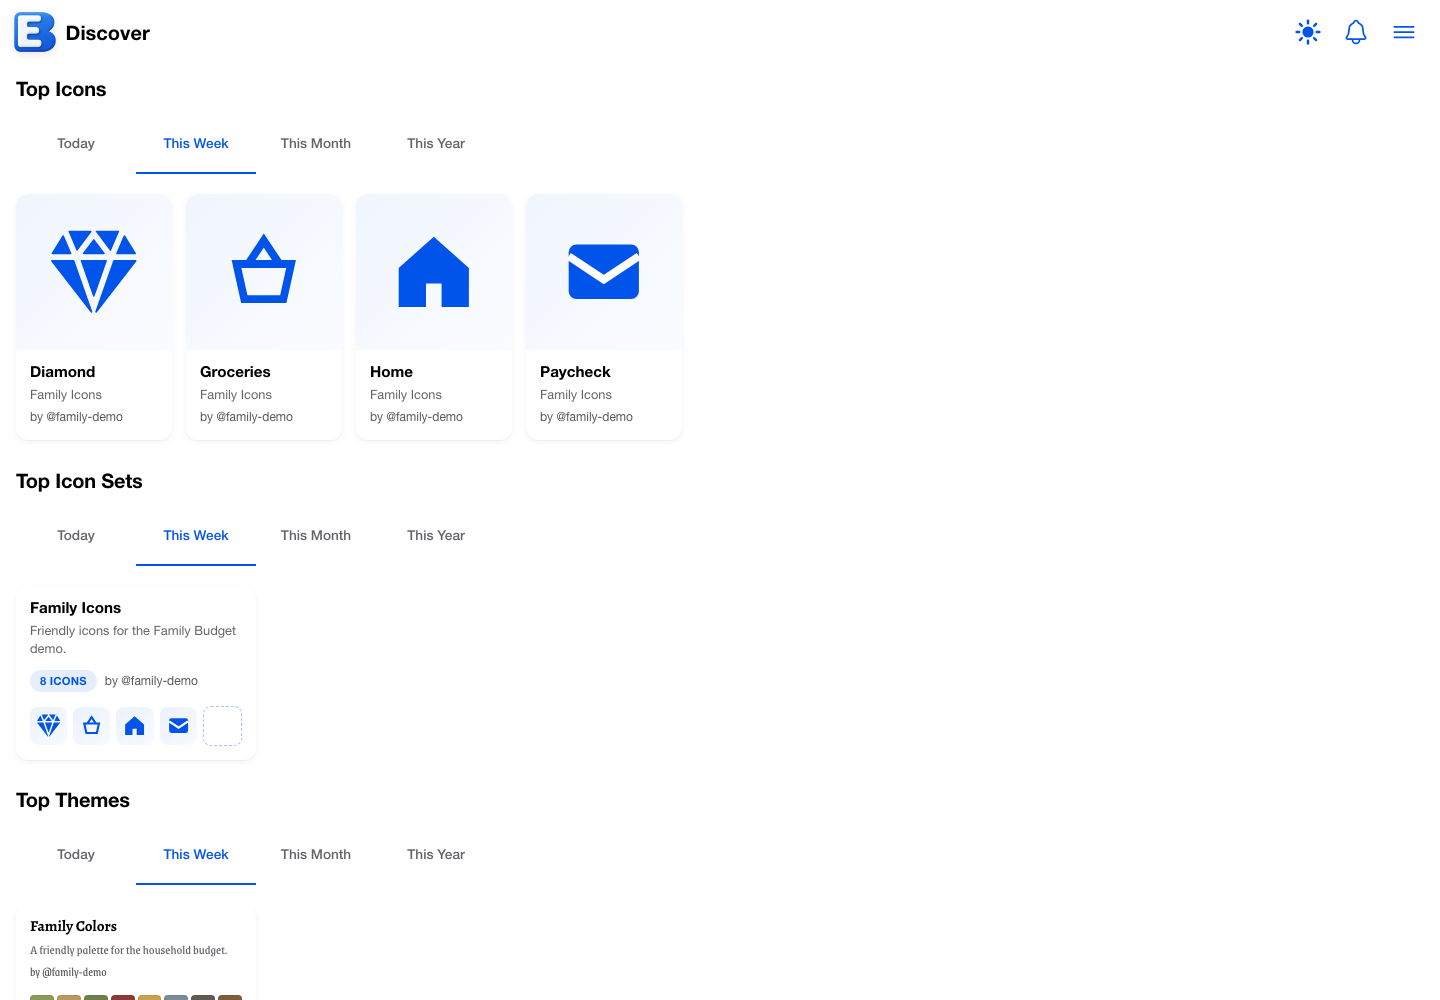Click by @family-demo on the Diamond card
Screen dimensions: 1440x1000
coord(76,417)
